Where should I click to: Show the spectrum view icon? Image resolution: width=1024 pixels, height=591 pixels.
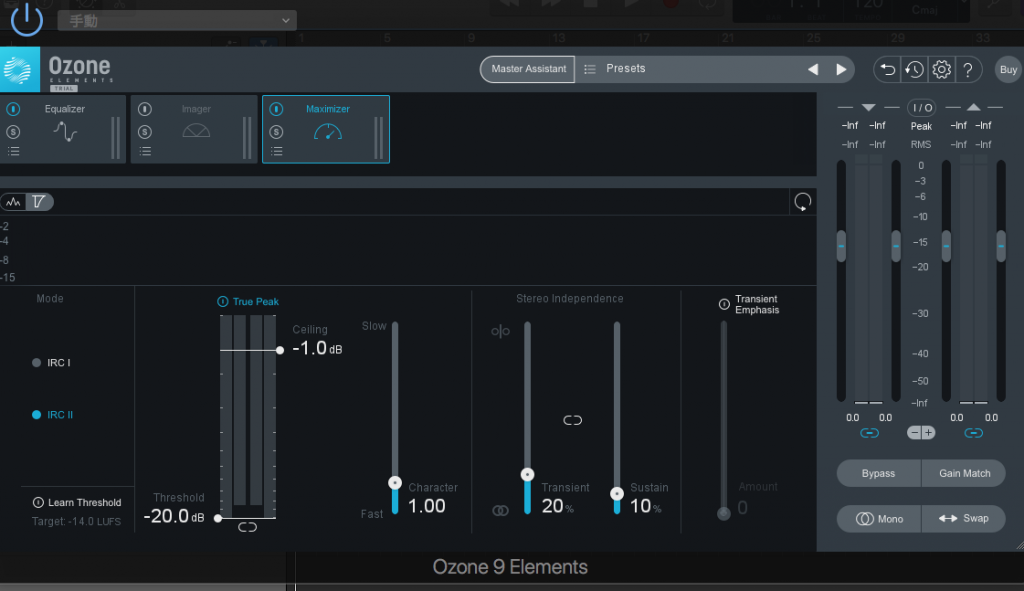coord(13,202)
